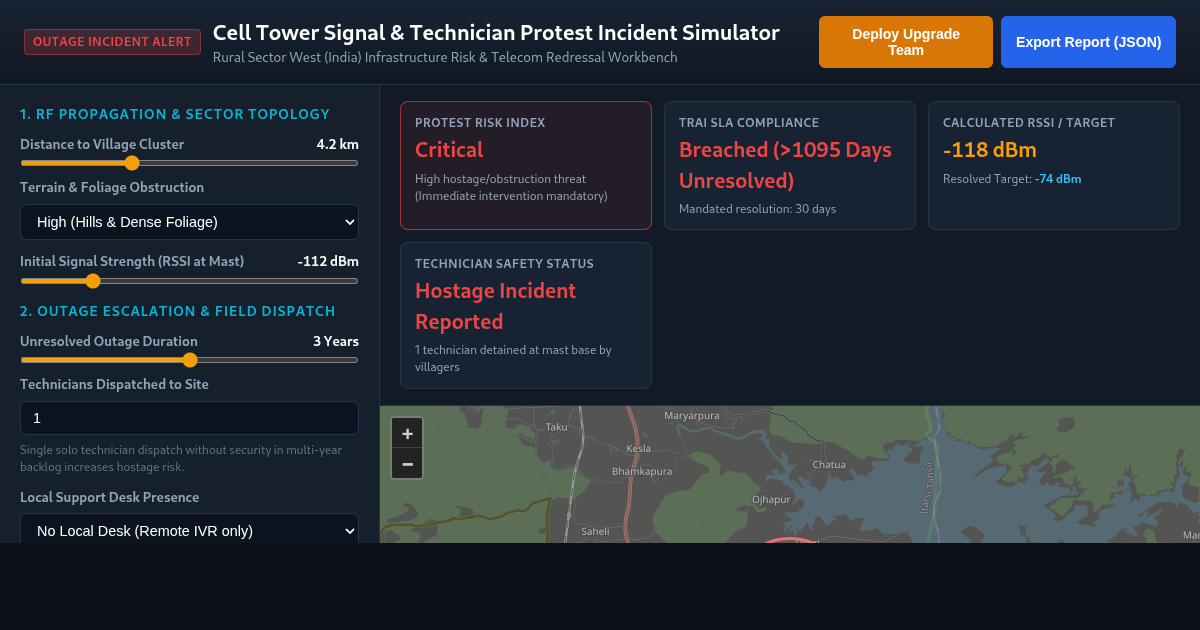Screen dimensions: 1200x630
Task: Click the Breached (>1095 Days Unresolved) text
Action: tap(785, 165)
